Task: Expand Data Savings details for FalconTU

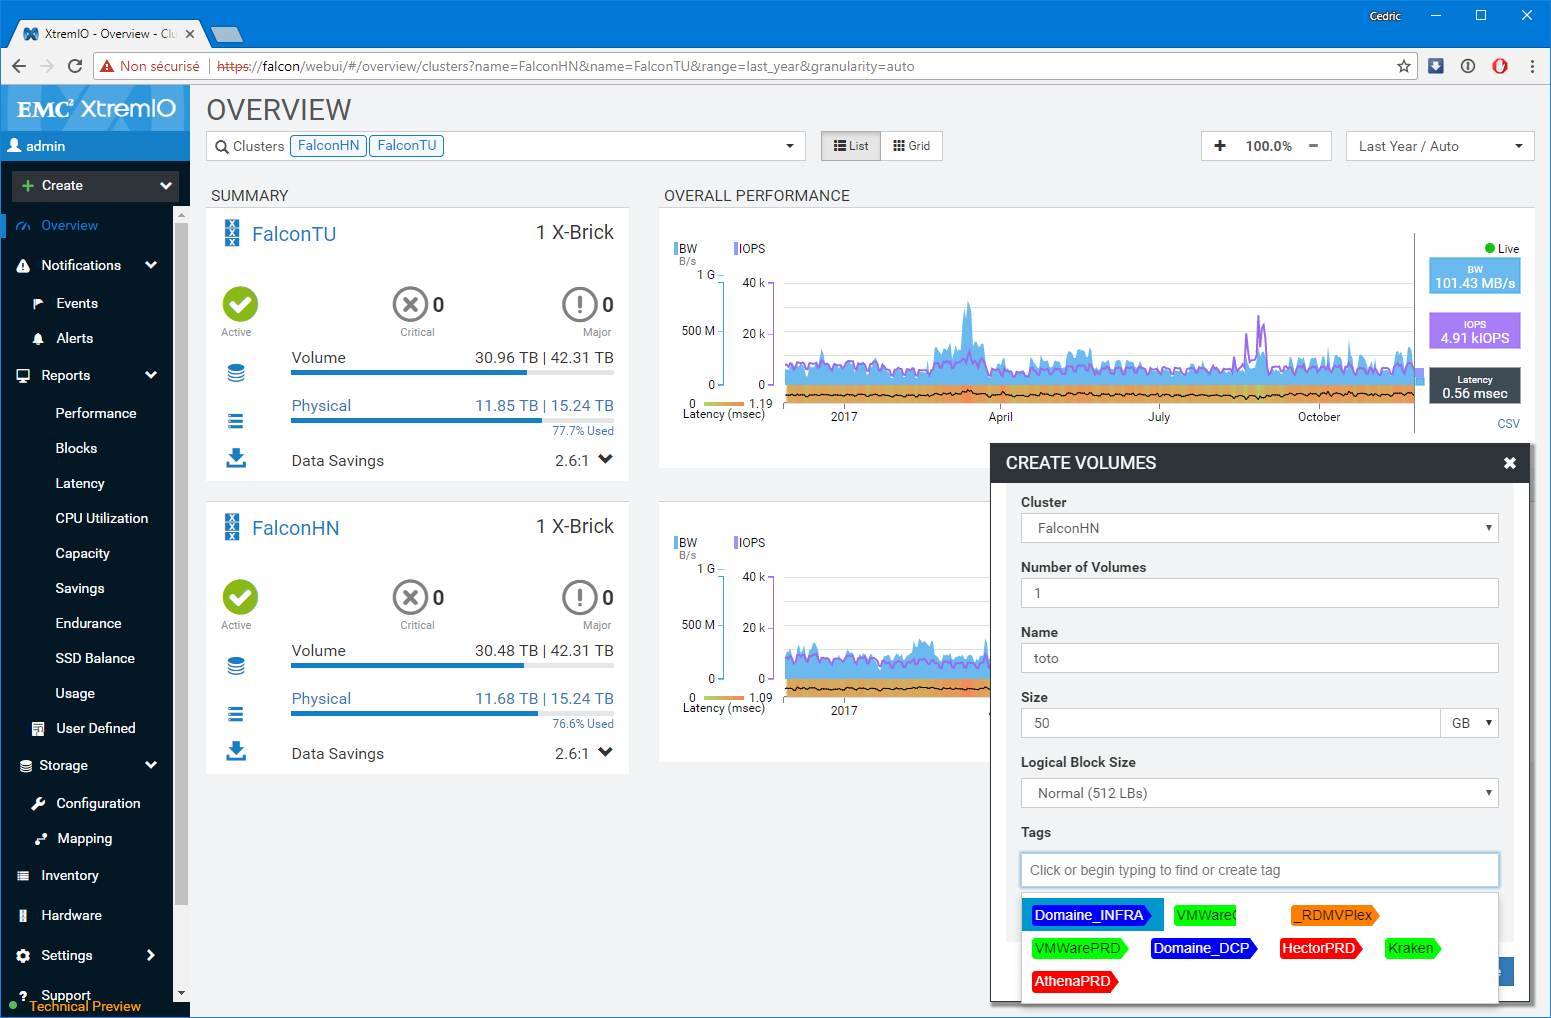Action: tap(605, 459)
